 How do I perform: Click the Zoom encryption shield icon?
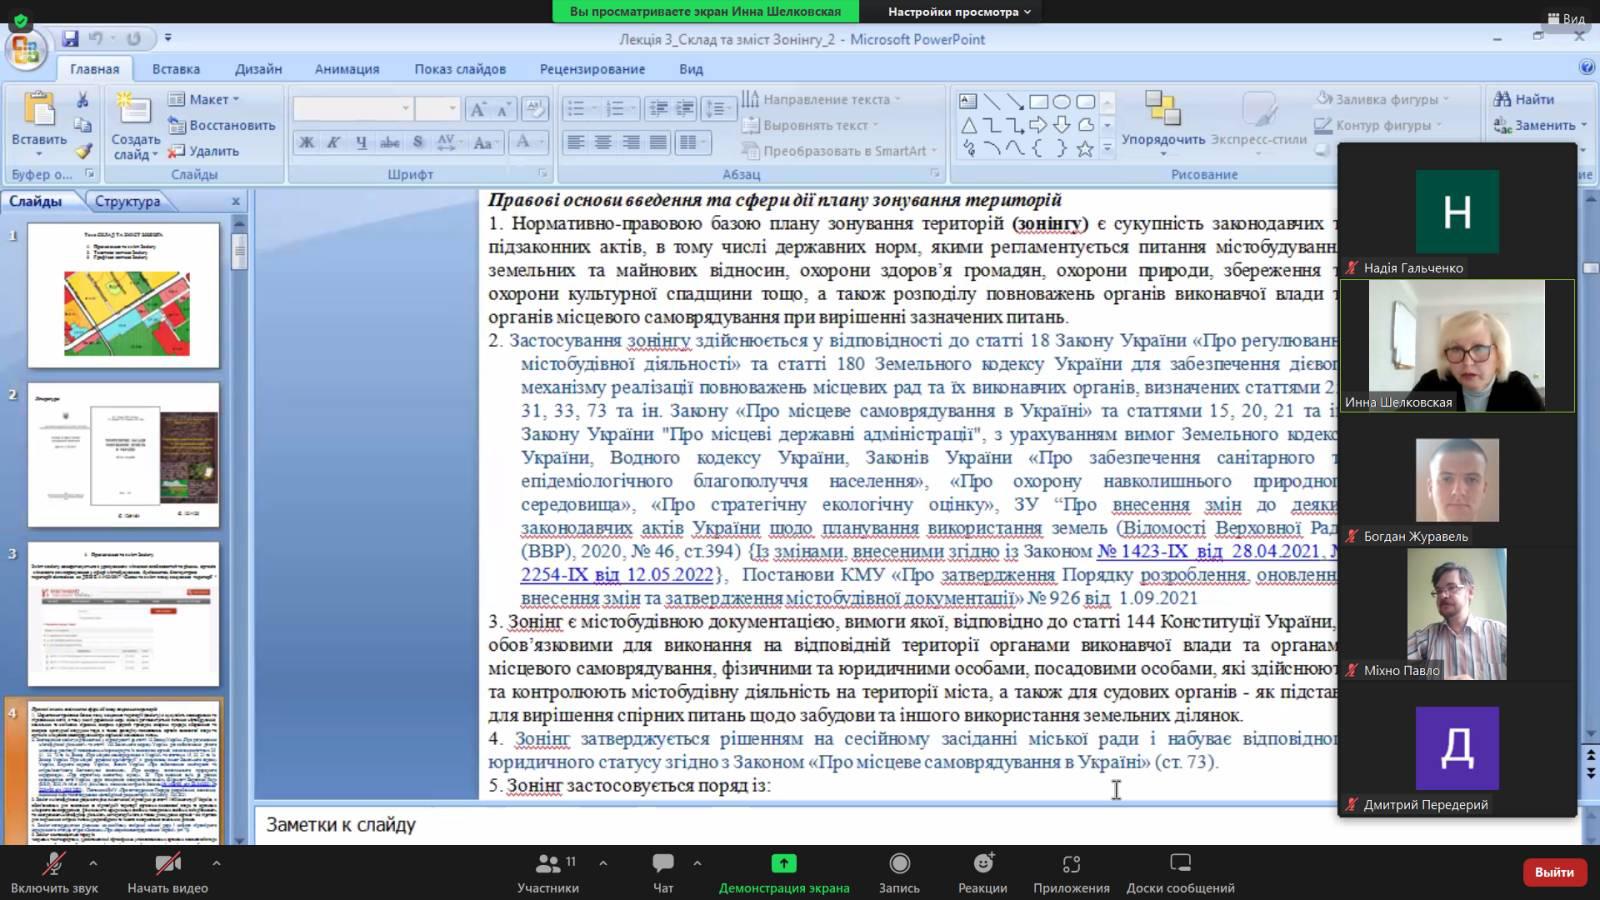pyautogui.click(x=20, y=20)
